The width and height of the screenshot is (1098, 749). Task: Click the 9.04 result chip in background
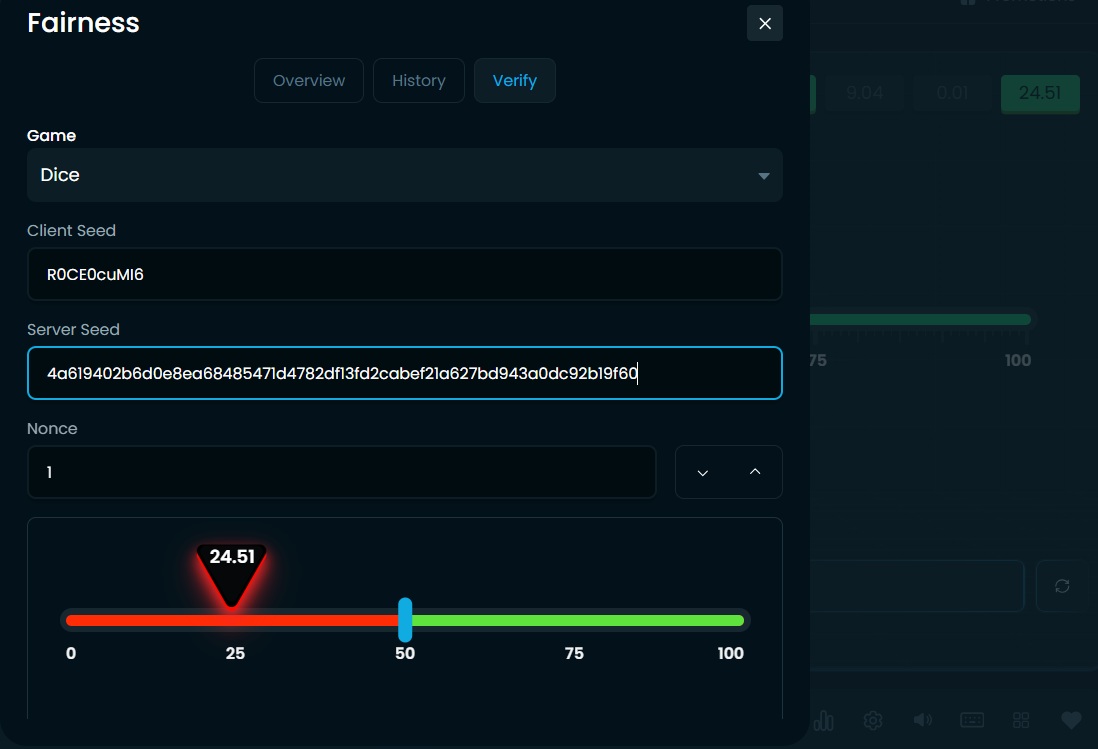click(x=864, y=93)
